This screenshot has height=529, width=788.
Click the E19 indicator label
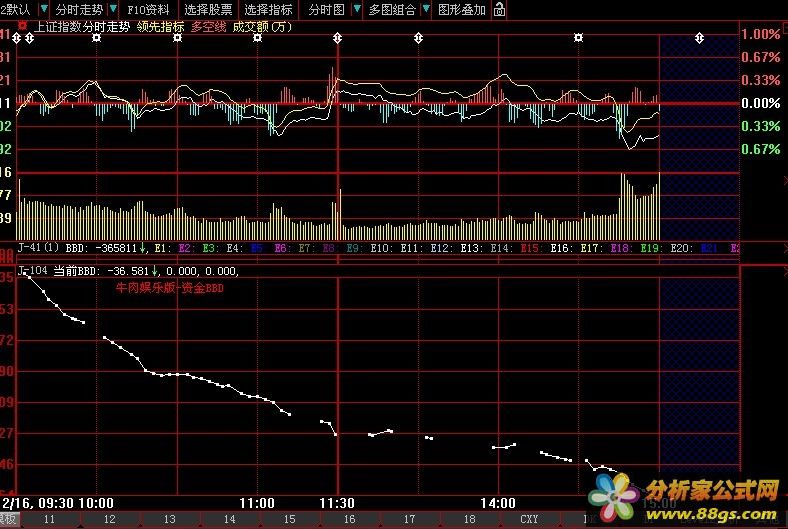point(652,248)
